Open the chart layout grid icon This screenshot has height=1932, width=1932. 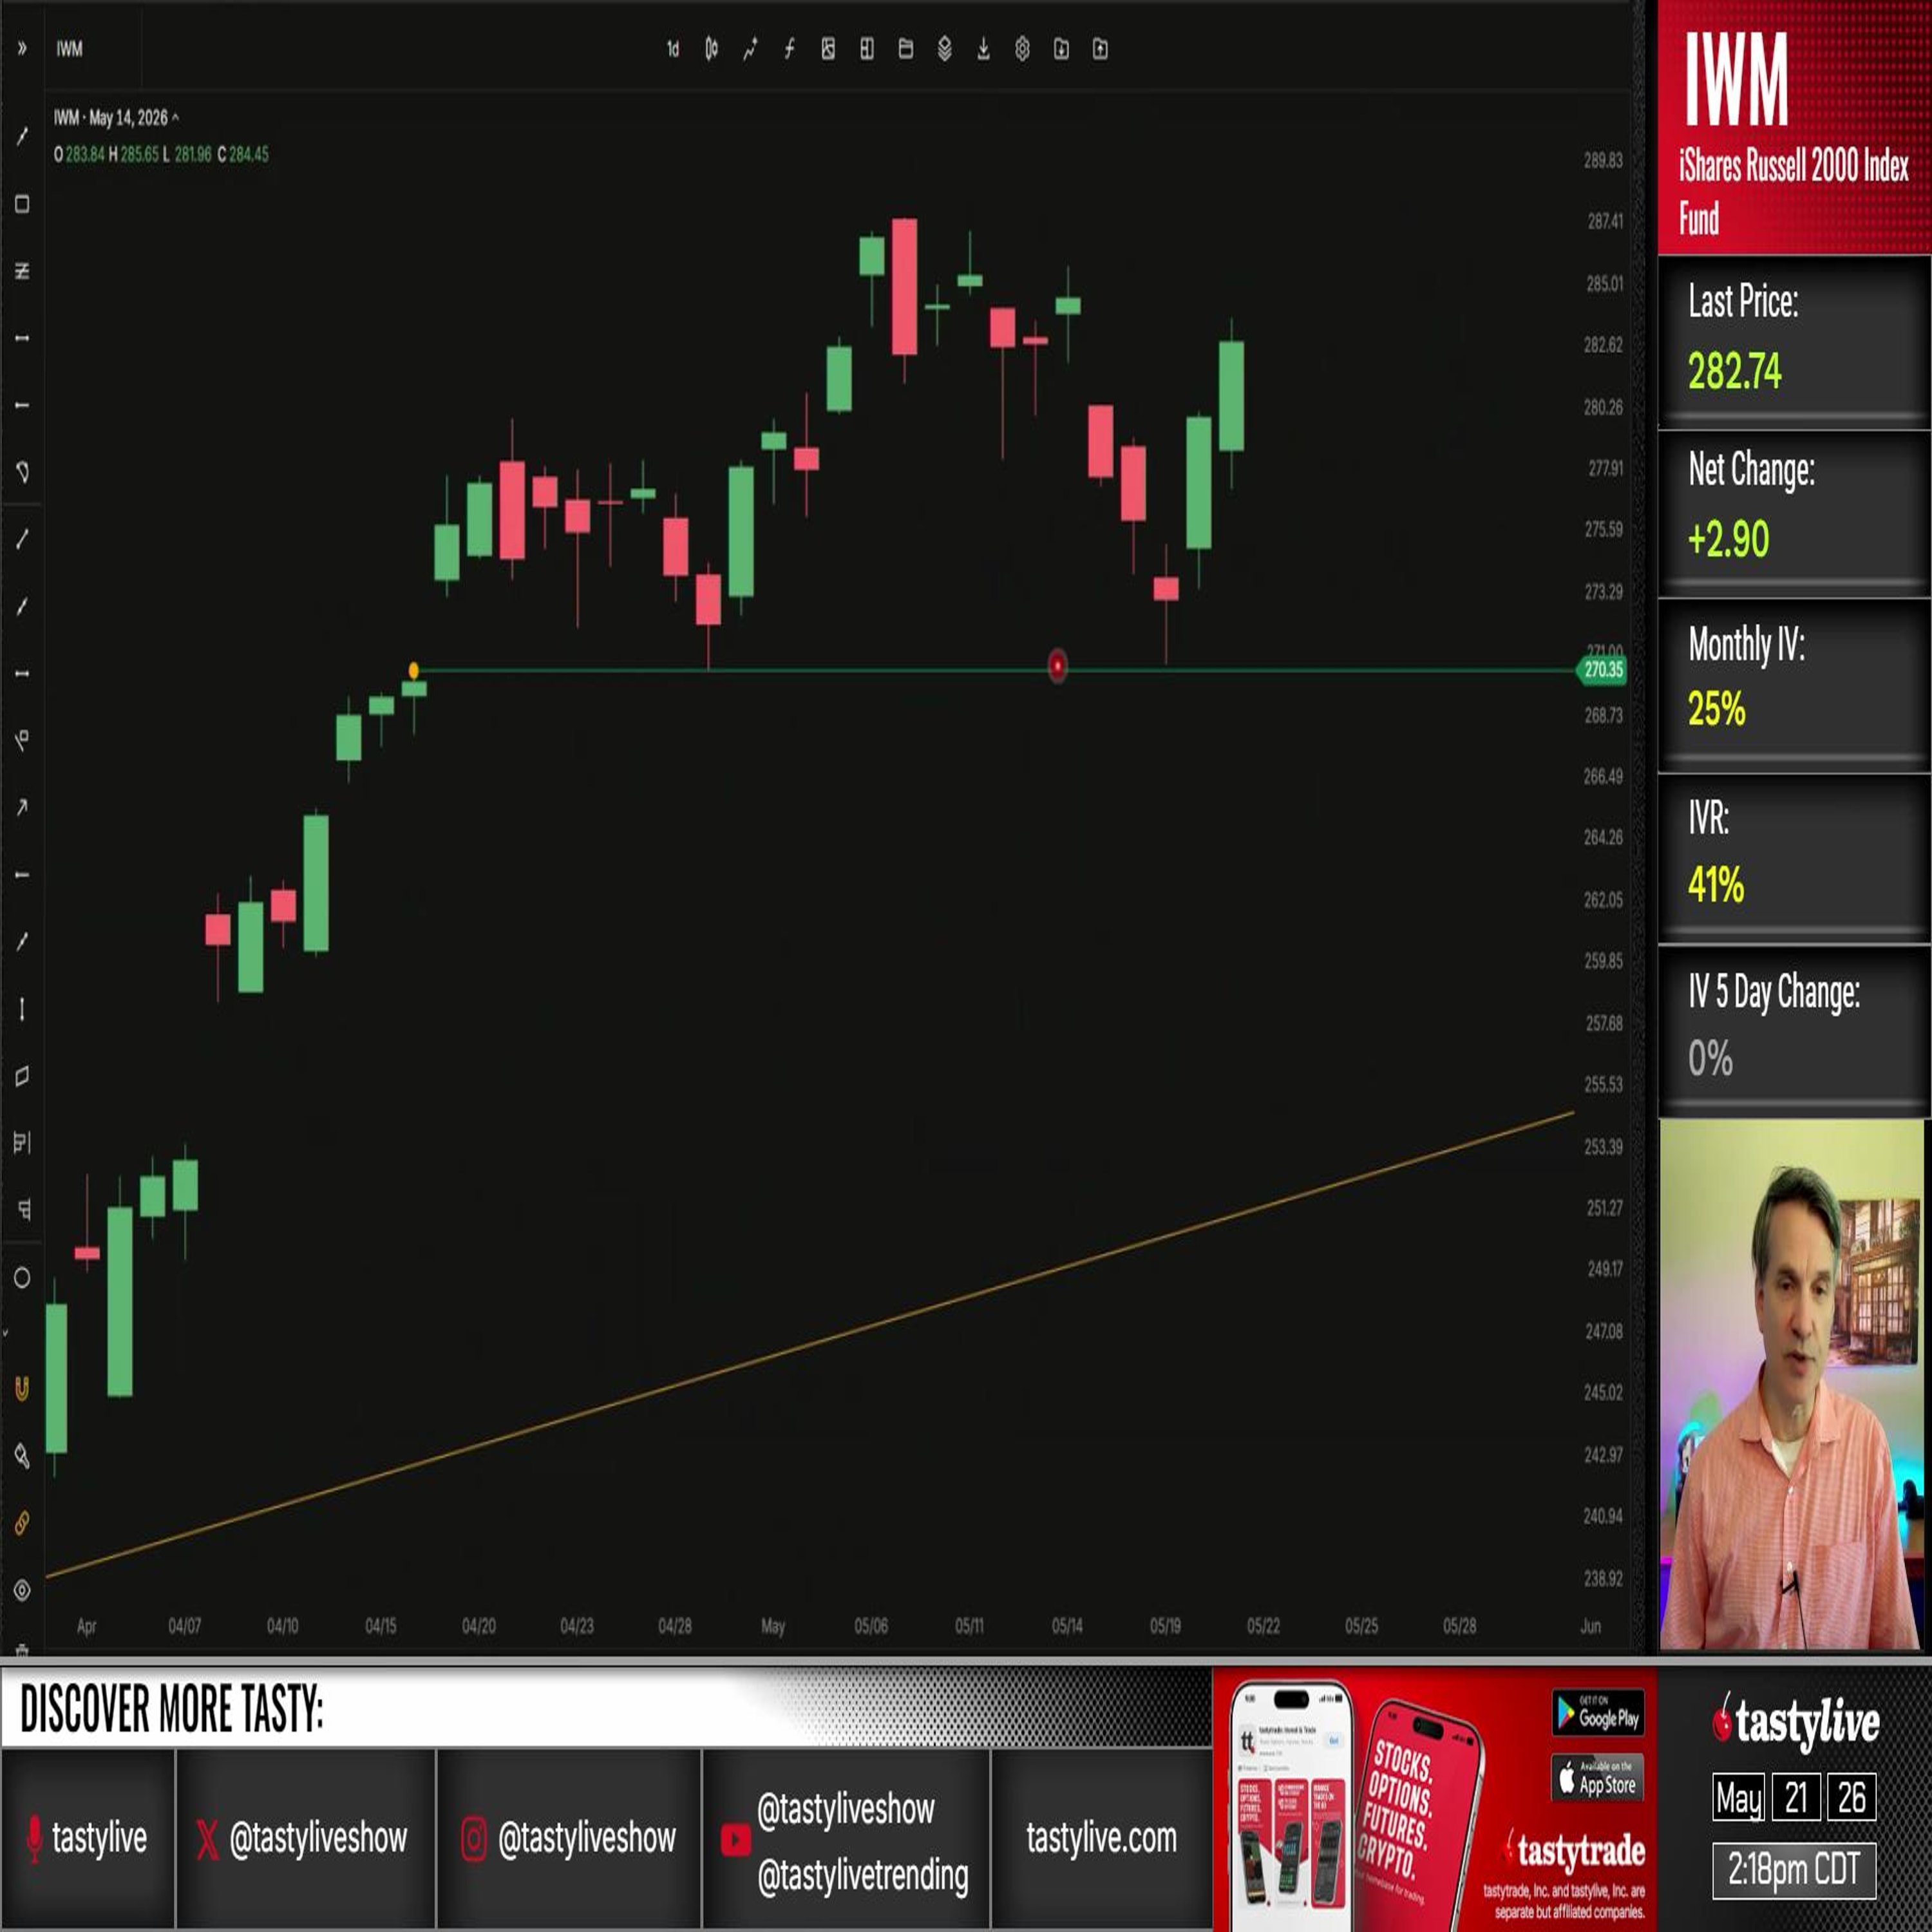point(867,49)
